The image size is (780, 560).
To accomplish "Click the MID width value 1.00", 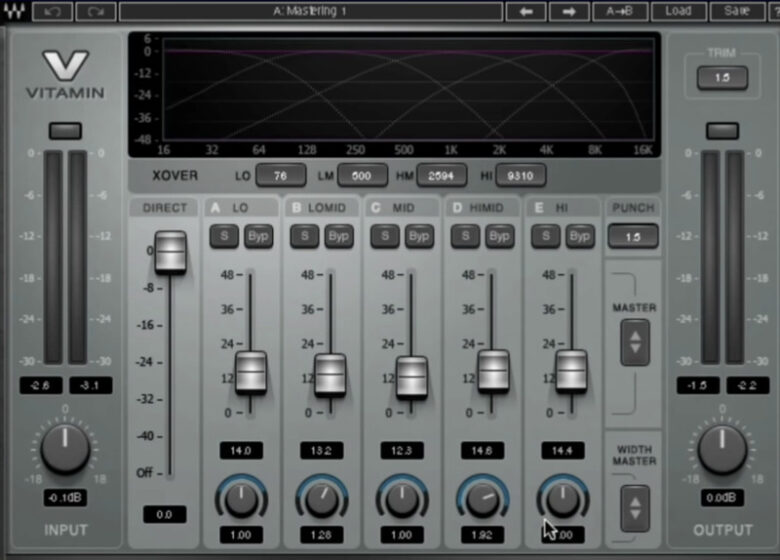I will [402, 535].
